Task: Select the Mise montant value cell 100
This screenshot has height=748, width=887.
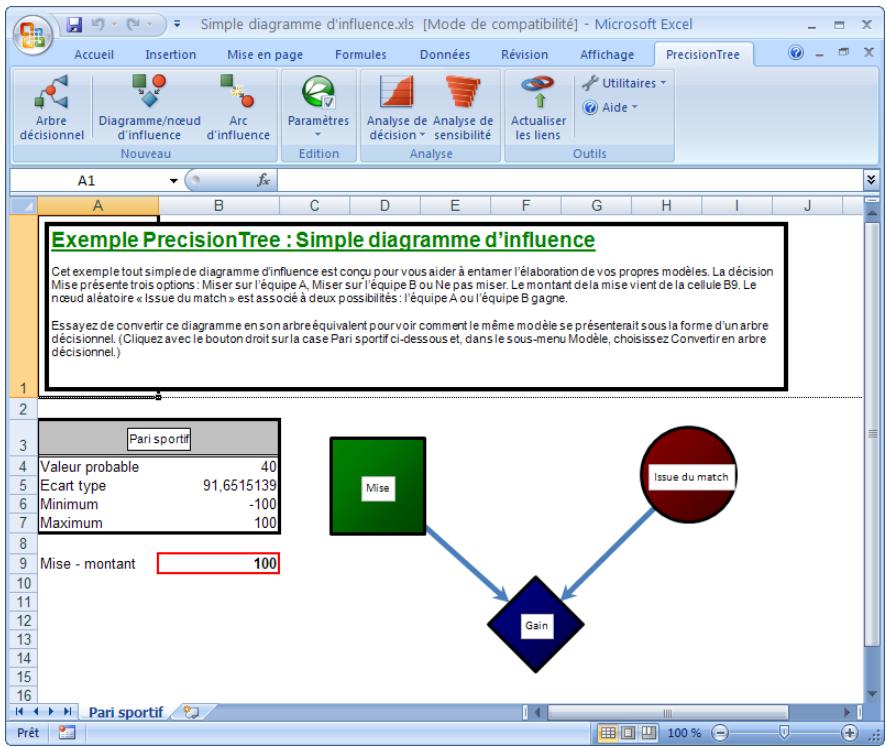Action: click(218, 563)
